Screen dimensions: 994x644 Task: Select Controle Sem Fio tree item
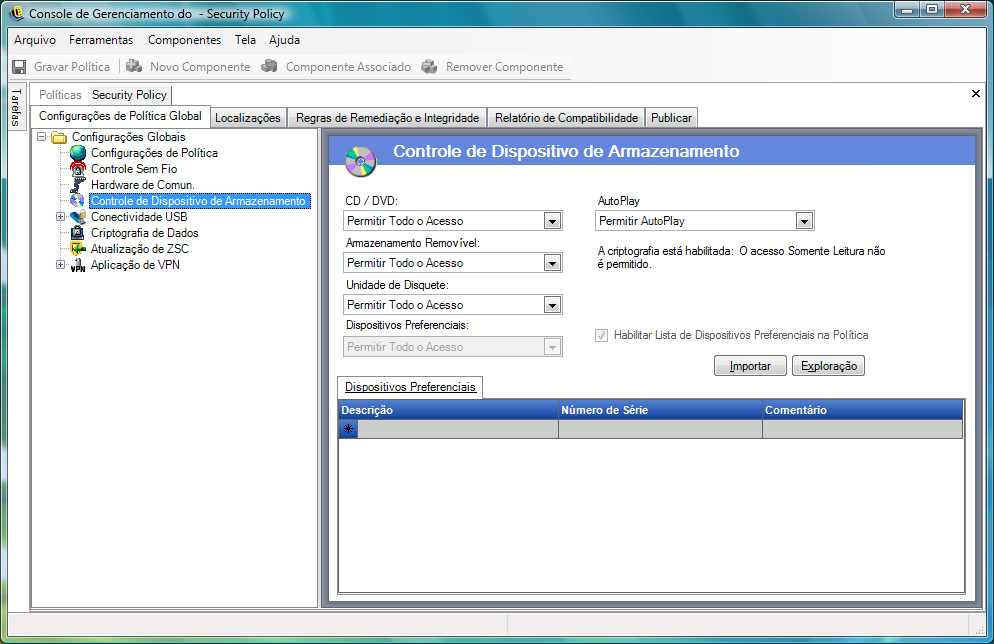pos(134,169)
